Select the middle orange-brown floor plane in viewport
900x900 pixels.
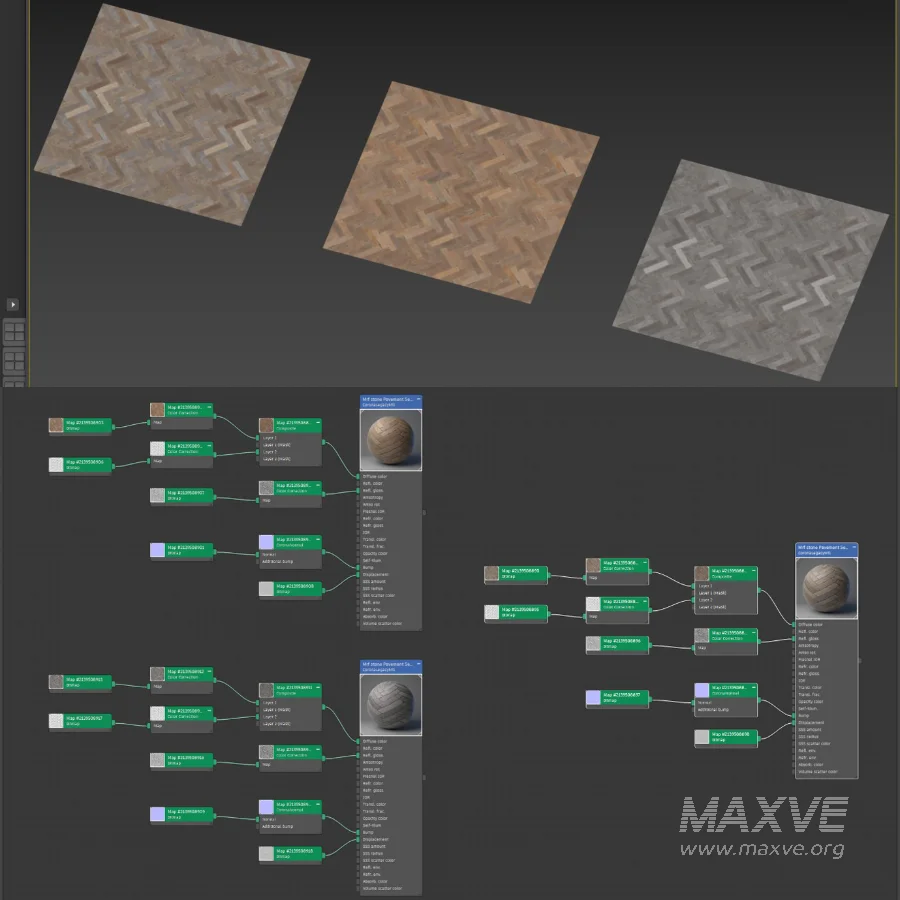(x=461, y=192)
